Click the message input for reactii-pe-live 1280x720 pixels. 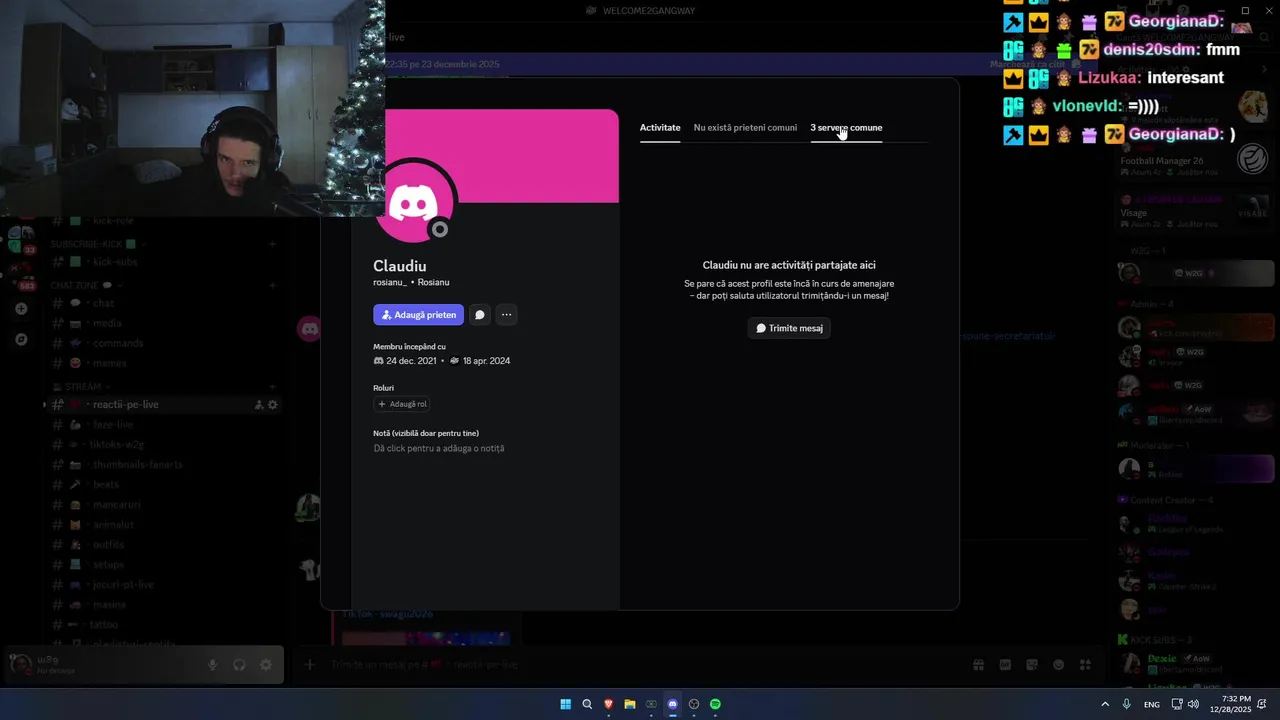640,665
